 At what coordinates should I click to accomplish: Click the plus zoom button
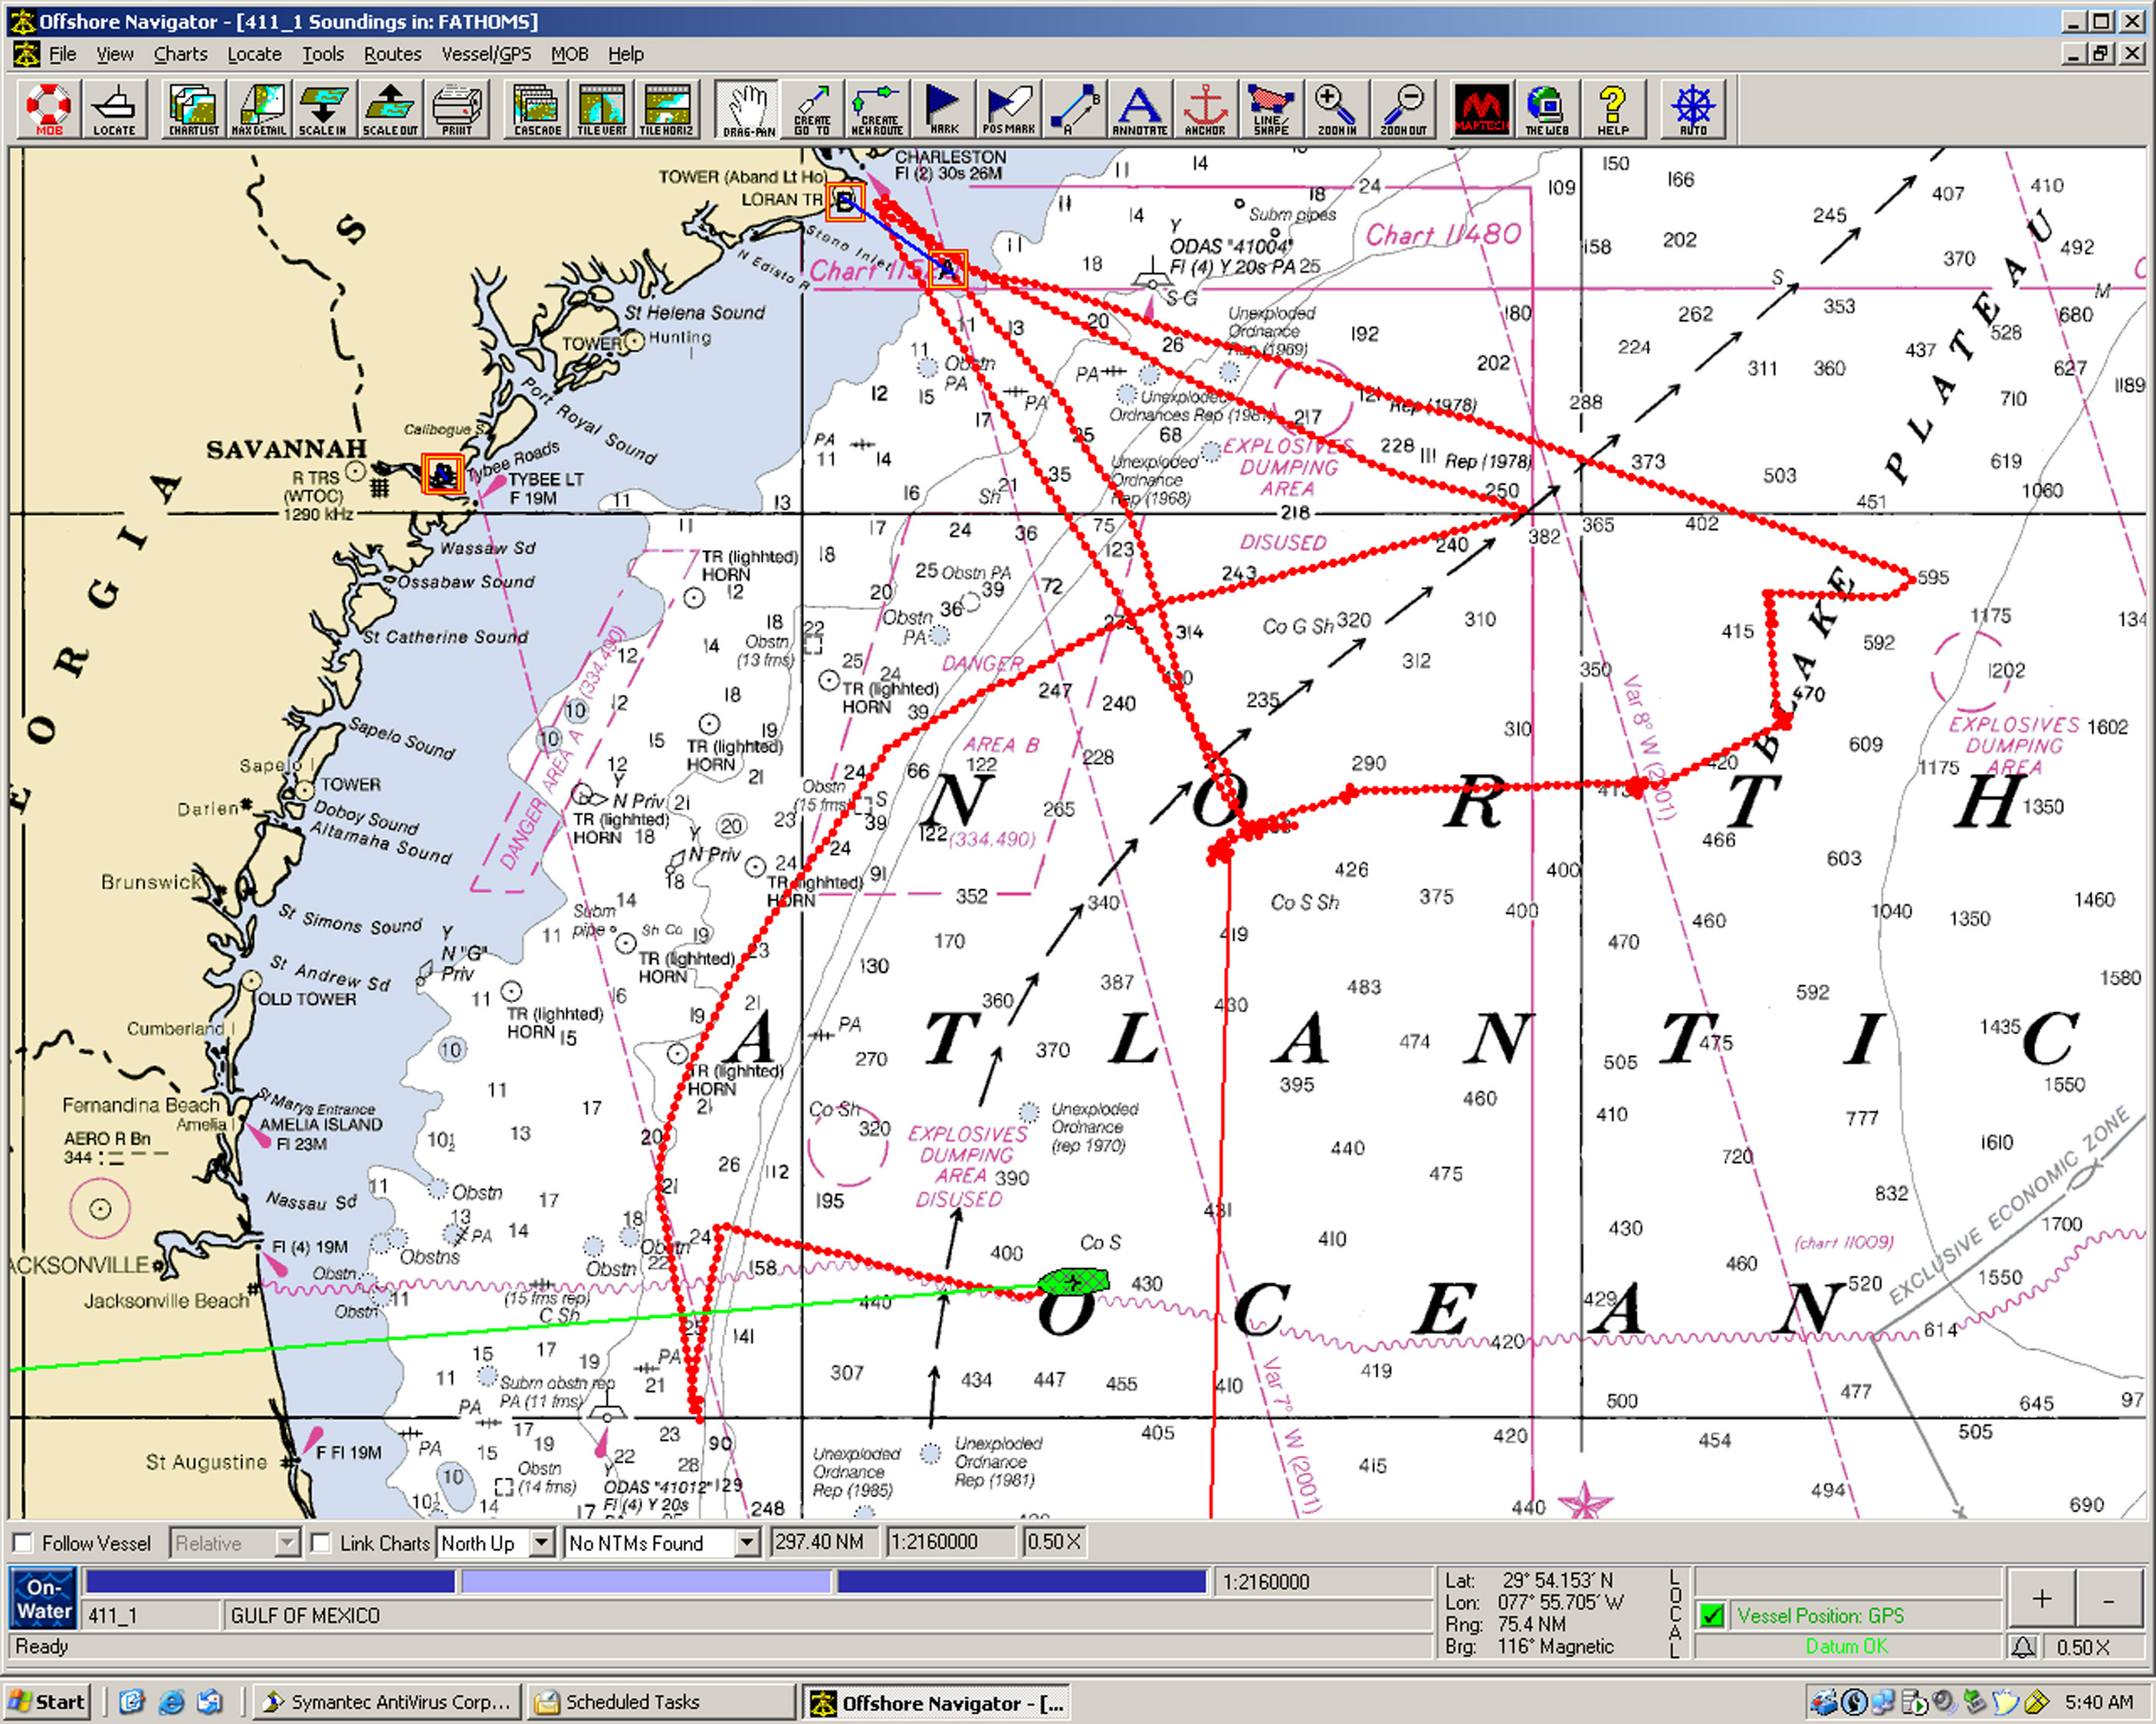point(2041,1598)
